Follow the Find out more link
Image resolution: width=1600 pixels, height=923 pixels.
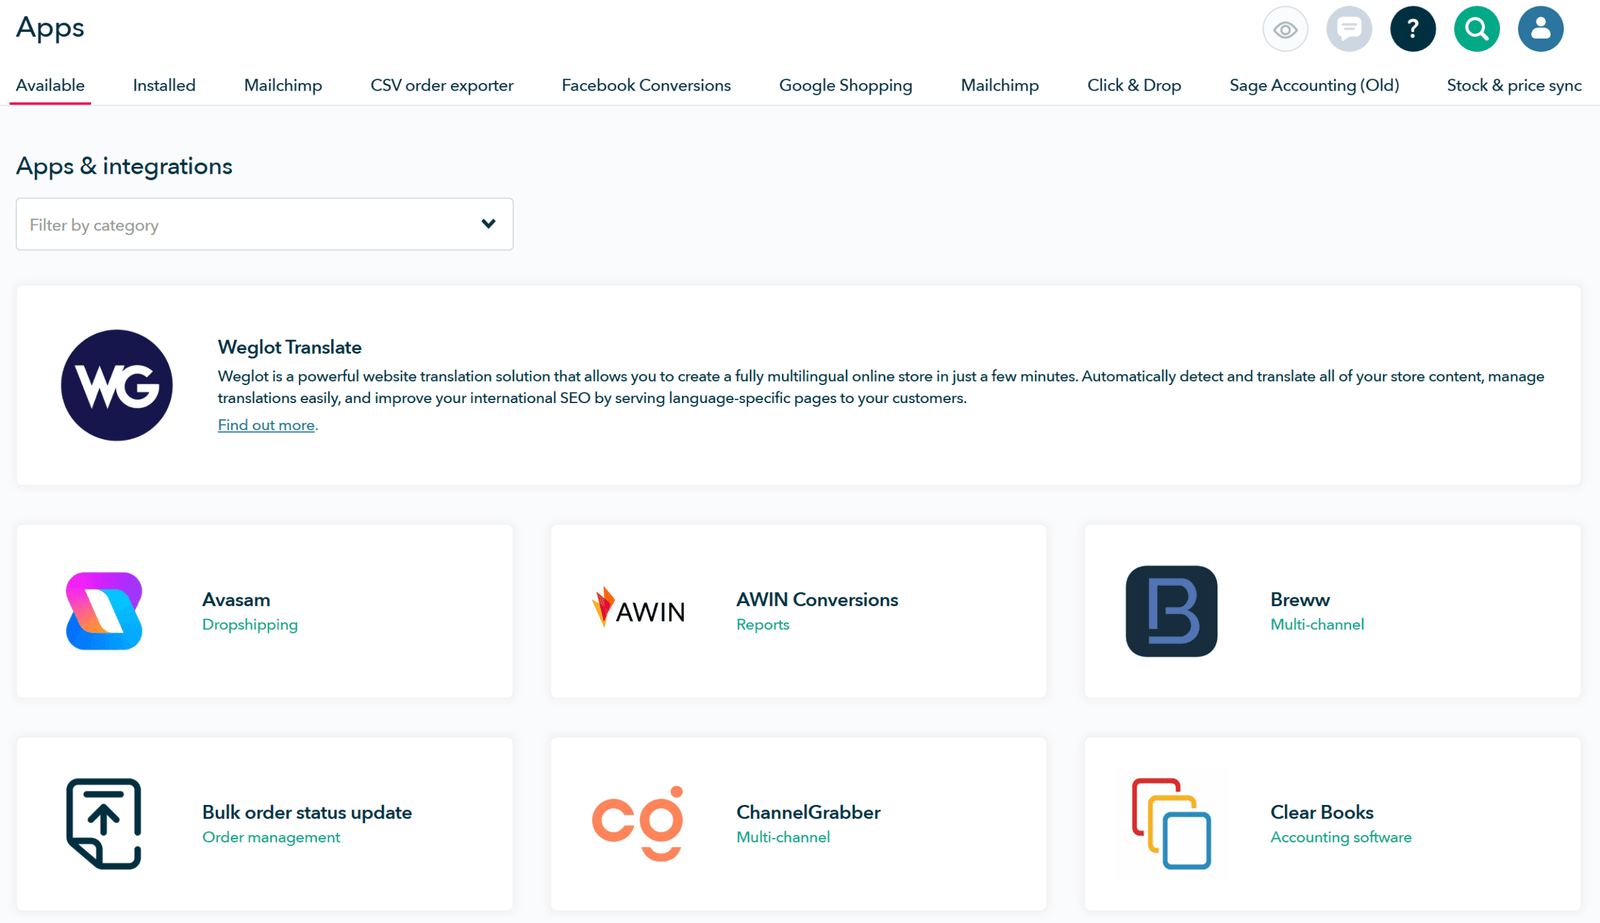point(266,425)
